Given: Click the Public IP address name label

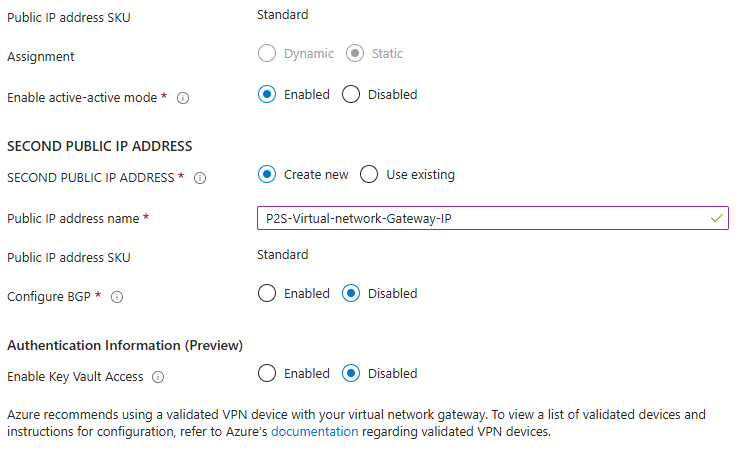Looking at the screenshot, I should [74, 218].
